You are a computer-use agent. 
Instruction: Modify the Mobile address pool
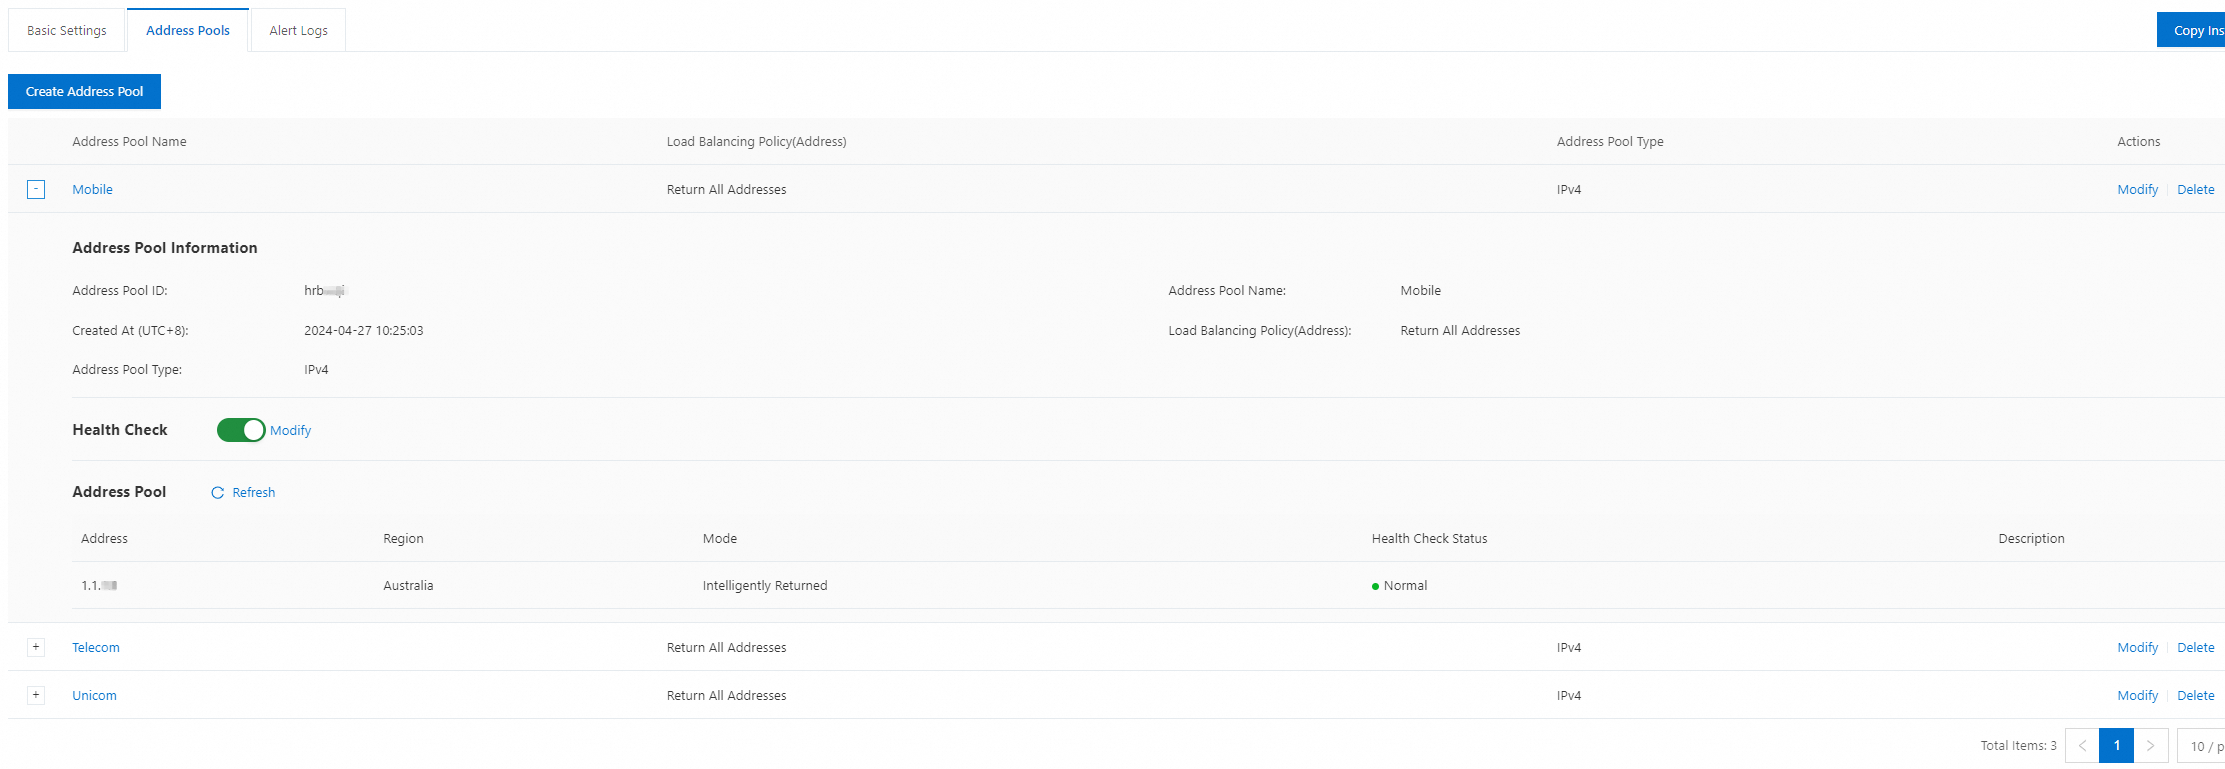coord(2137,189)
